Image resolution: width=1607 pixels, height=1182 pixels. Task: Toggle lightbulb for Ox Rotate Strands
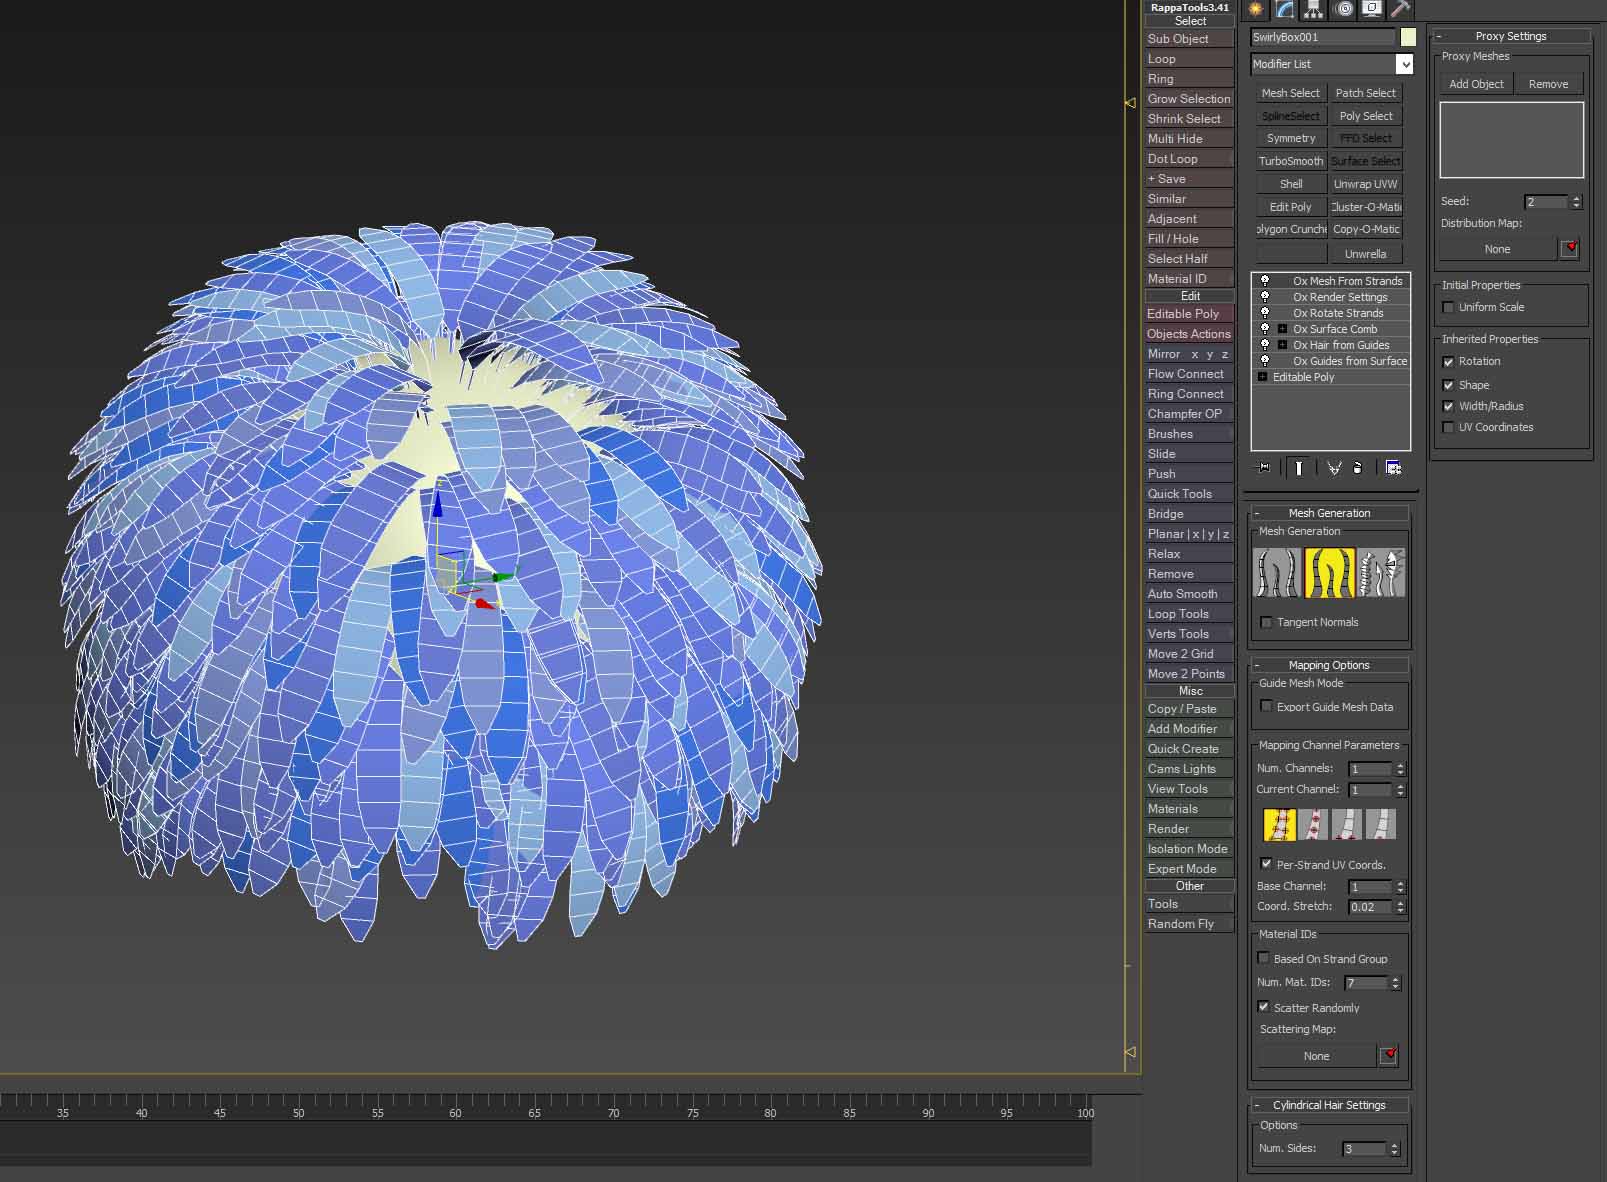pyautogui.click(x=1265, y=313)
